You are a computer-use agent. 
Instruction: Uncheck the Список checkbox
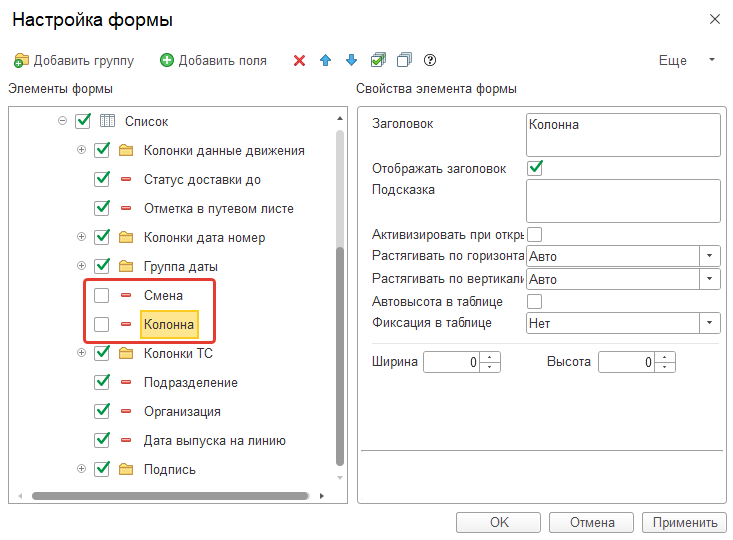(83, 121)
